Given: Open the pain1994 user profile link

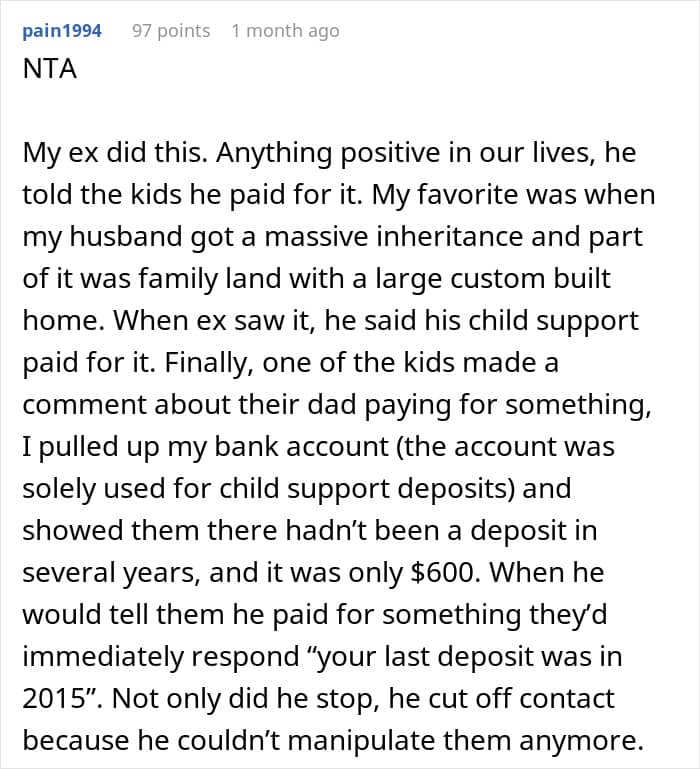Looking at the screenshot, I should [62, 31].
